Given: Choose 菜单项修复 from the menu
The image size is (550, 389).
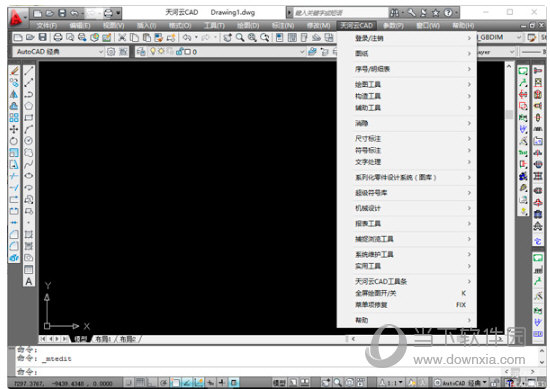Looking at the screenshot, I should pyautogui.click(x=407, y=305).
